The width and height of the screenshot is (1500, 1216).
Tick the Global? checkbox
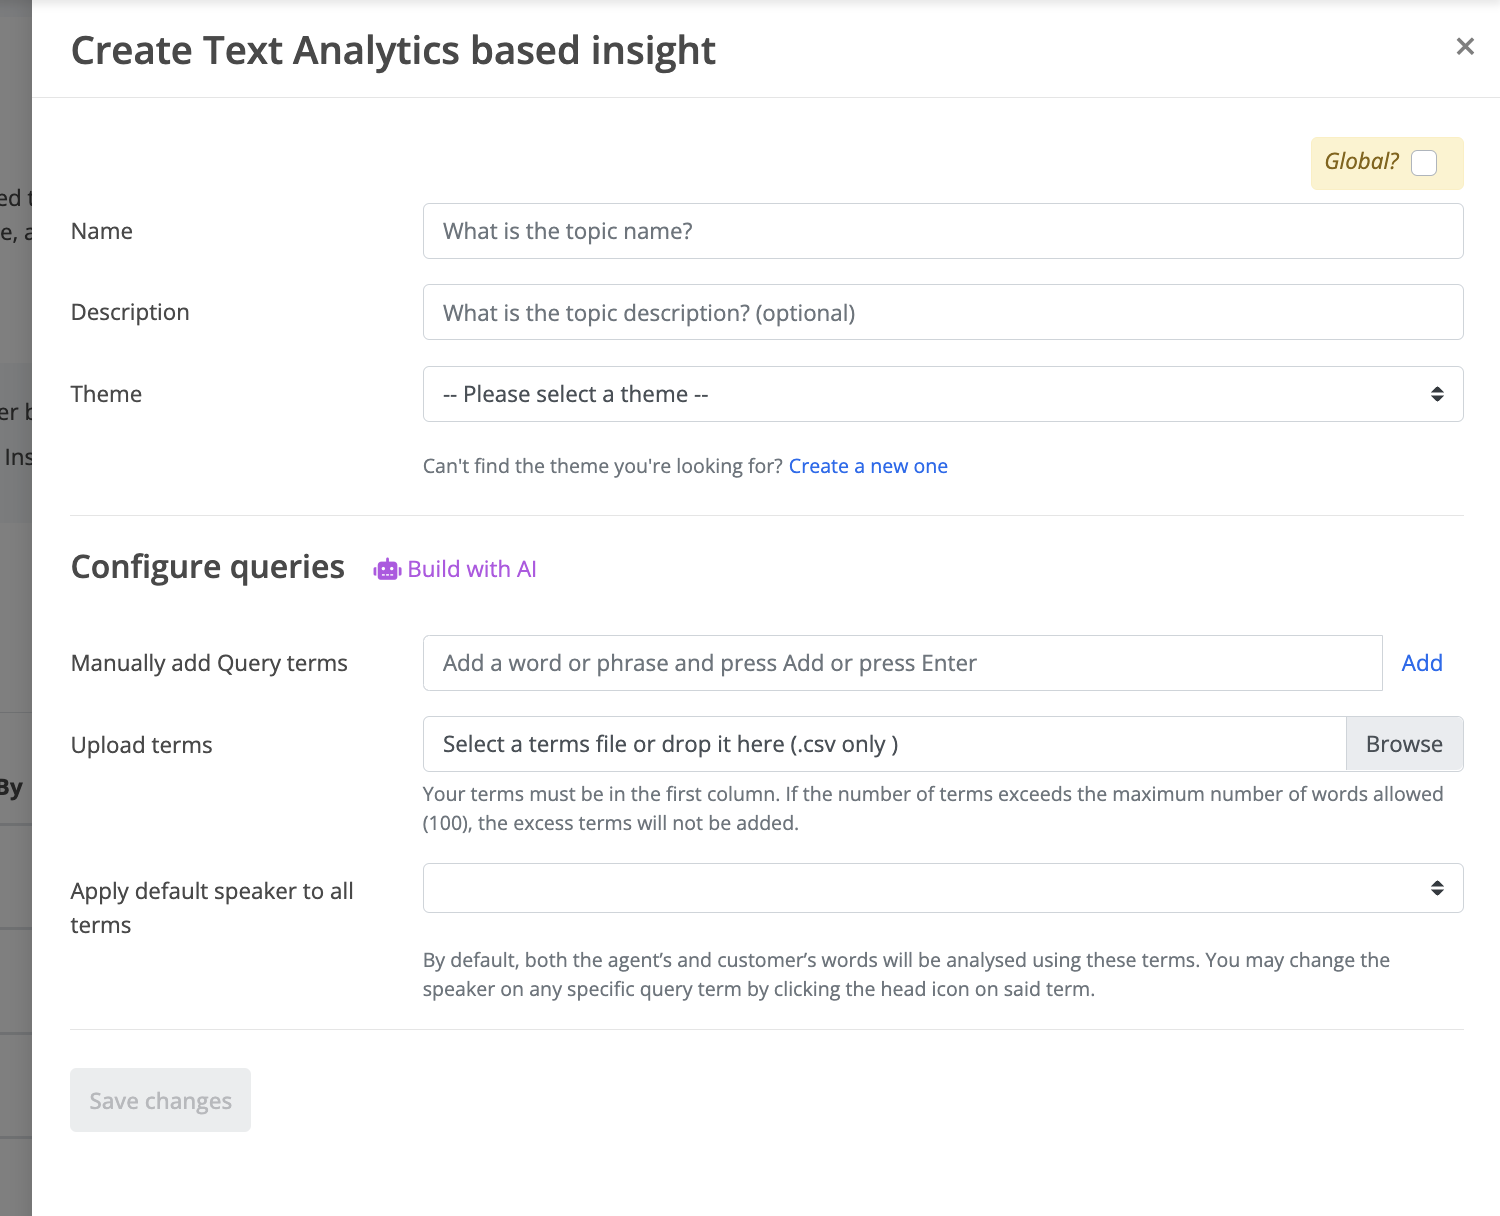click(x=1424, y=163)
